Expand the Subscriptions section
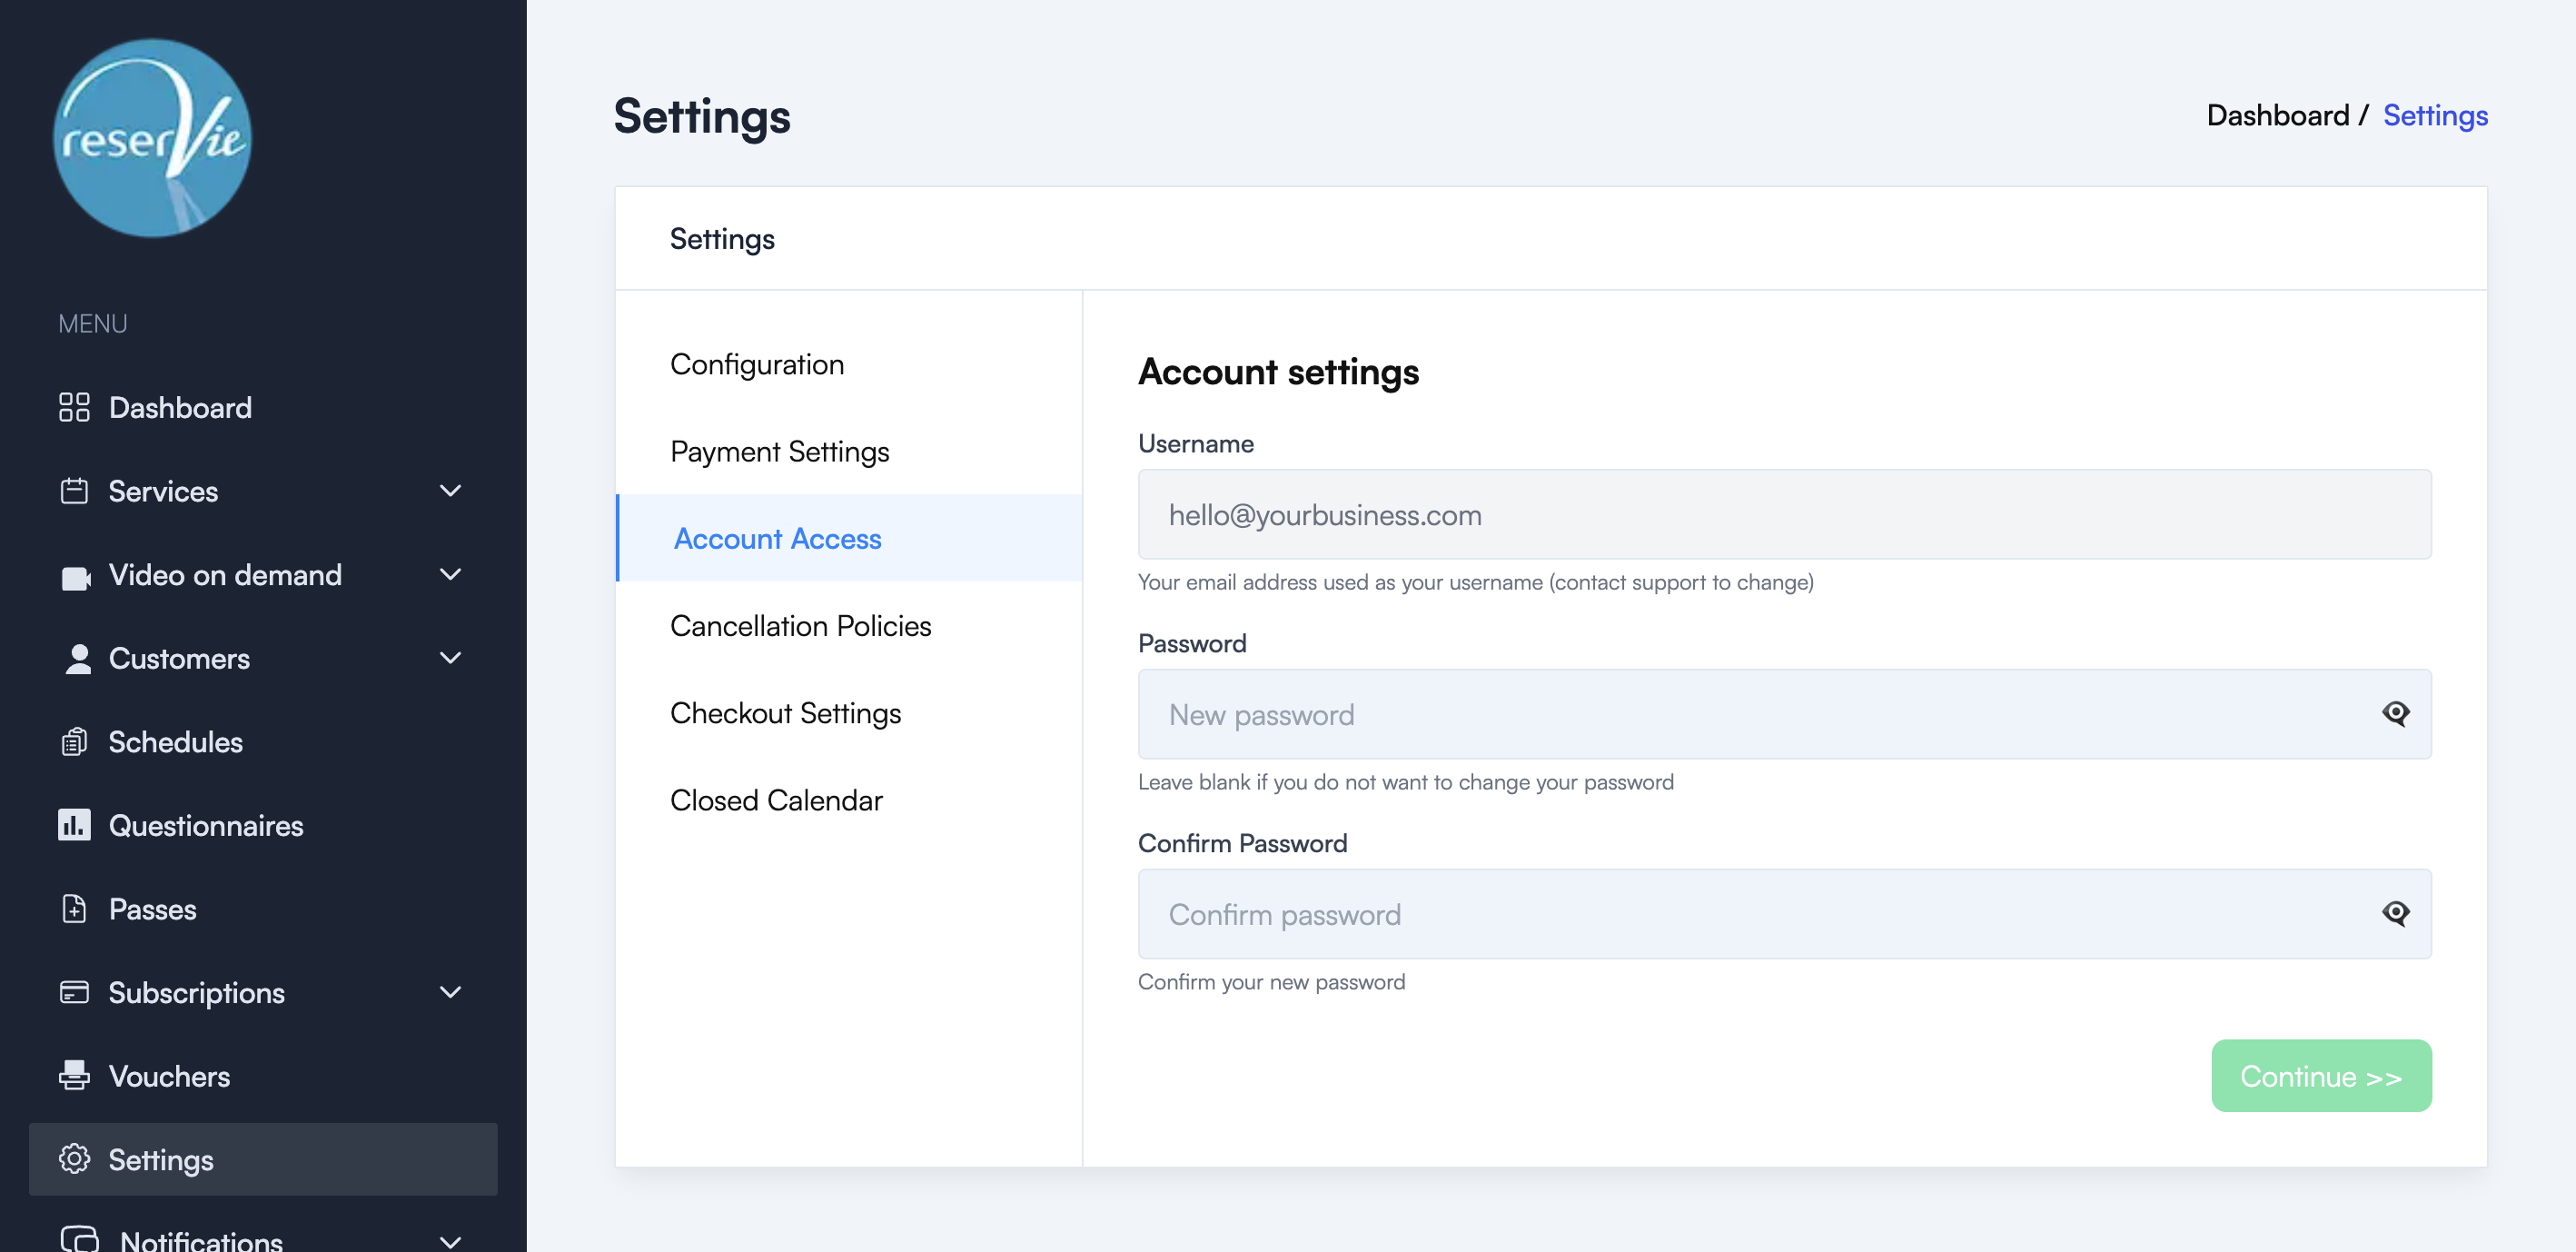 [x=450, y=992]
